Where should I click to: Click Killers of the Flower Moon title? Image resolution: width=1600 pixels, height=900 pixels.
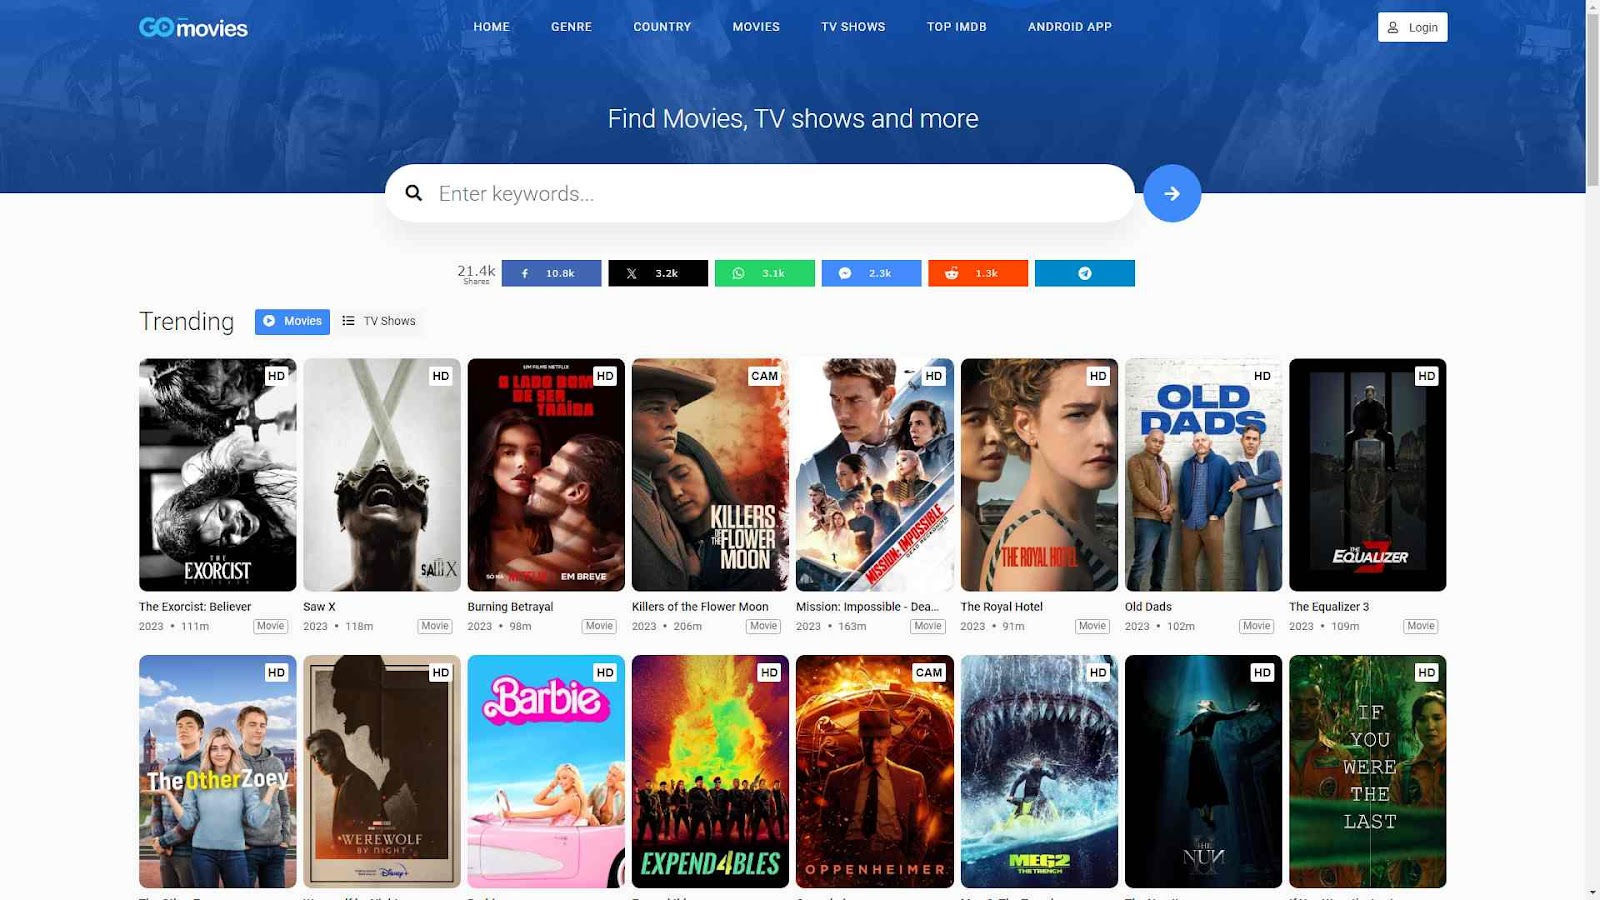pos(700,607)
